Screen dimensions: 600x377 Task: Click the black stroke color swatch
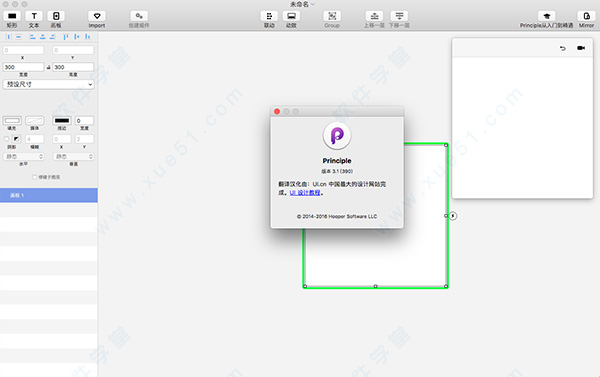[x=62, y=121]
